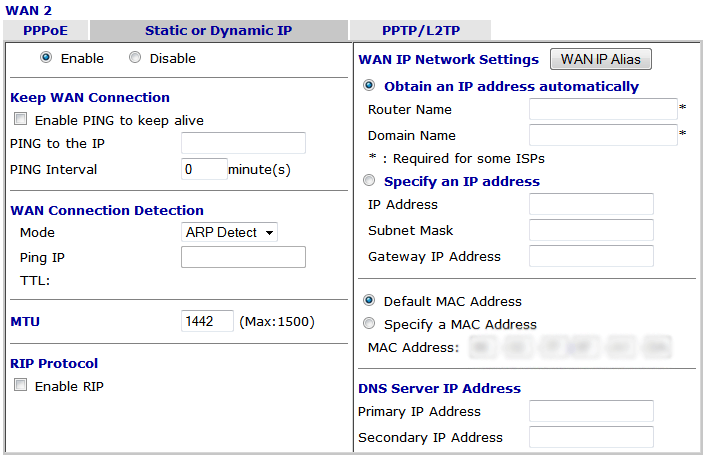Open the PPTP/L2TP tab
Screen dimensions: 716x464
tap(421, 30)
